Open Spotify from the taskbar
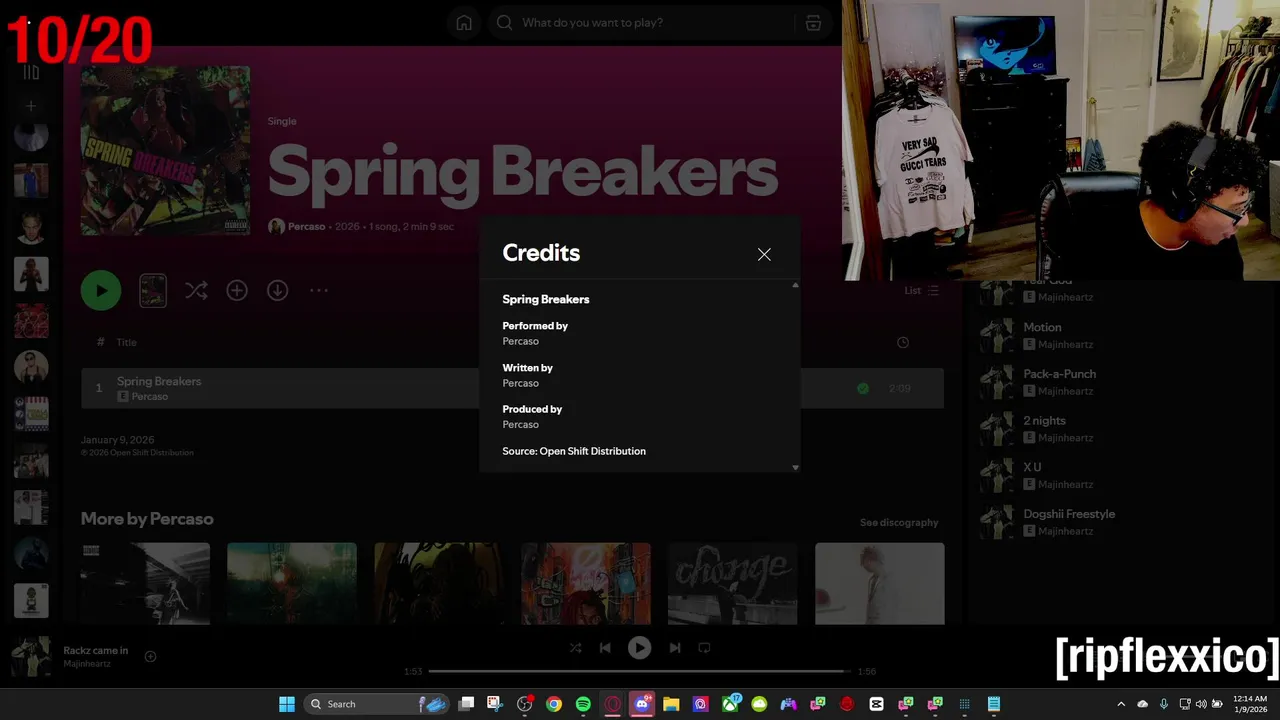The width and height of the screenshot is (1280, 720). click(583, 704)
